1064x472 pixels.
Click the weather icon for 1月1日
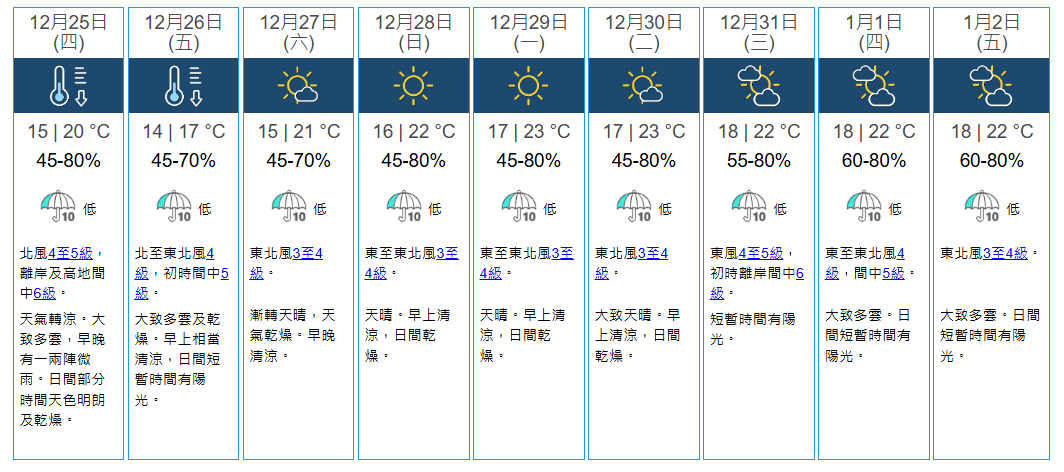(x=873, y=86)
